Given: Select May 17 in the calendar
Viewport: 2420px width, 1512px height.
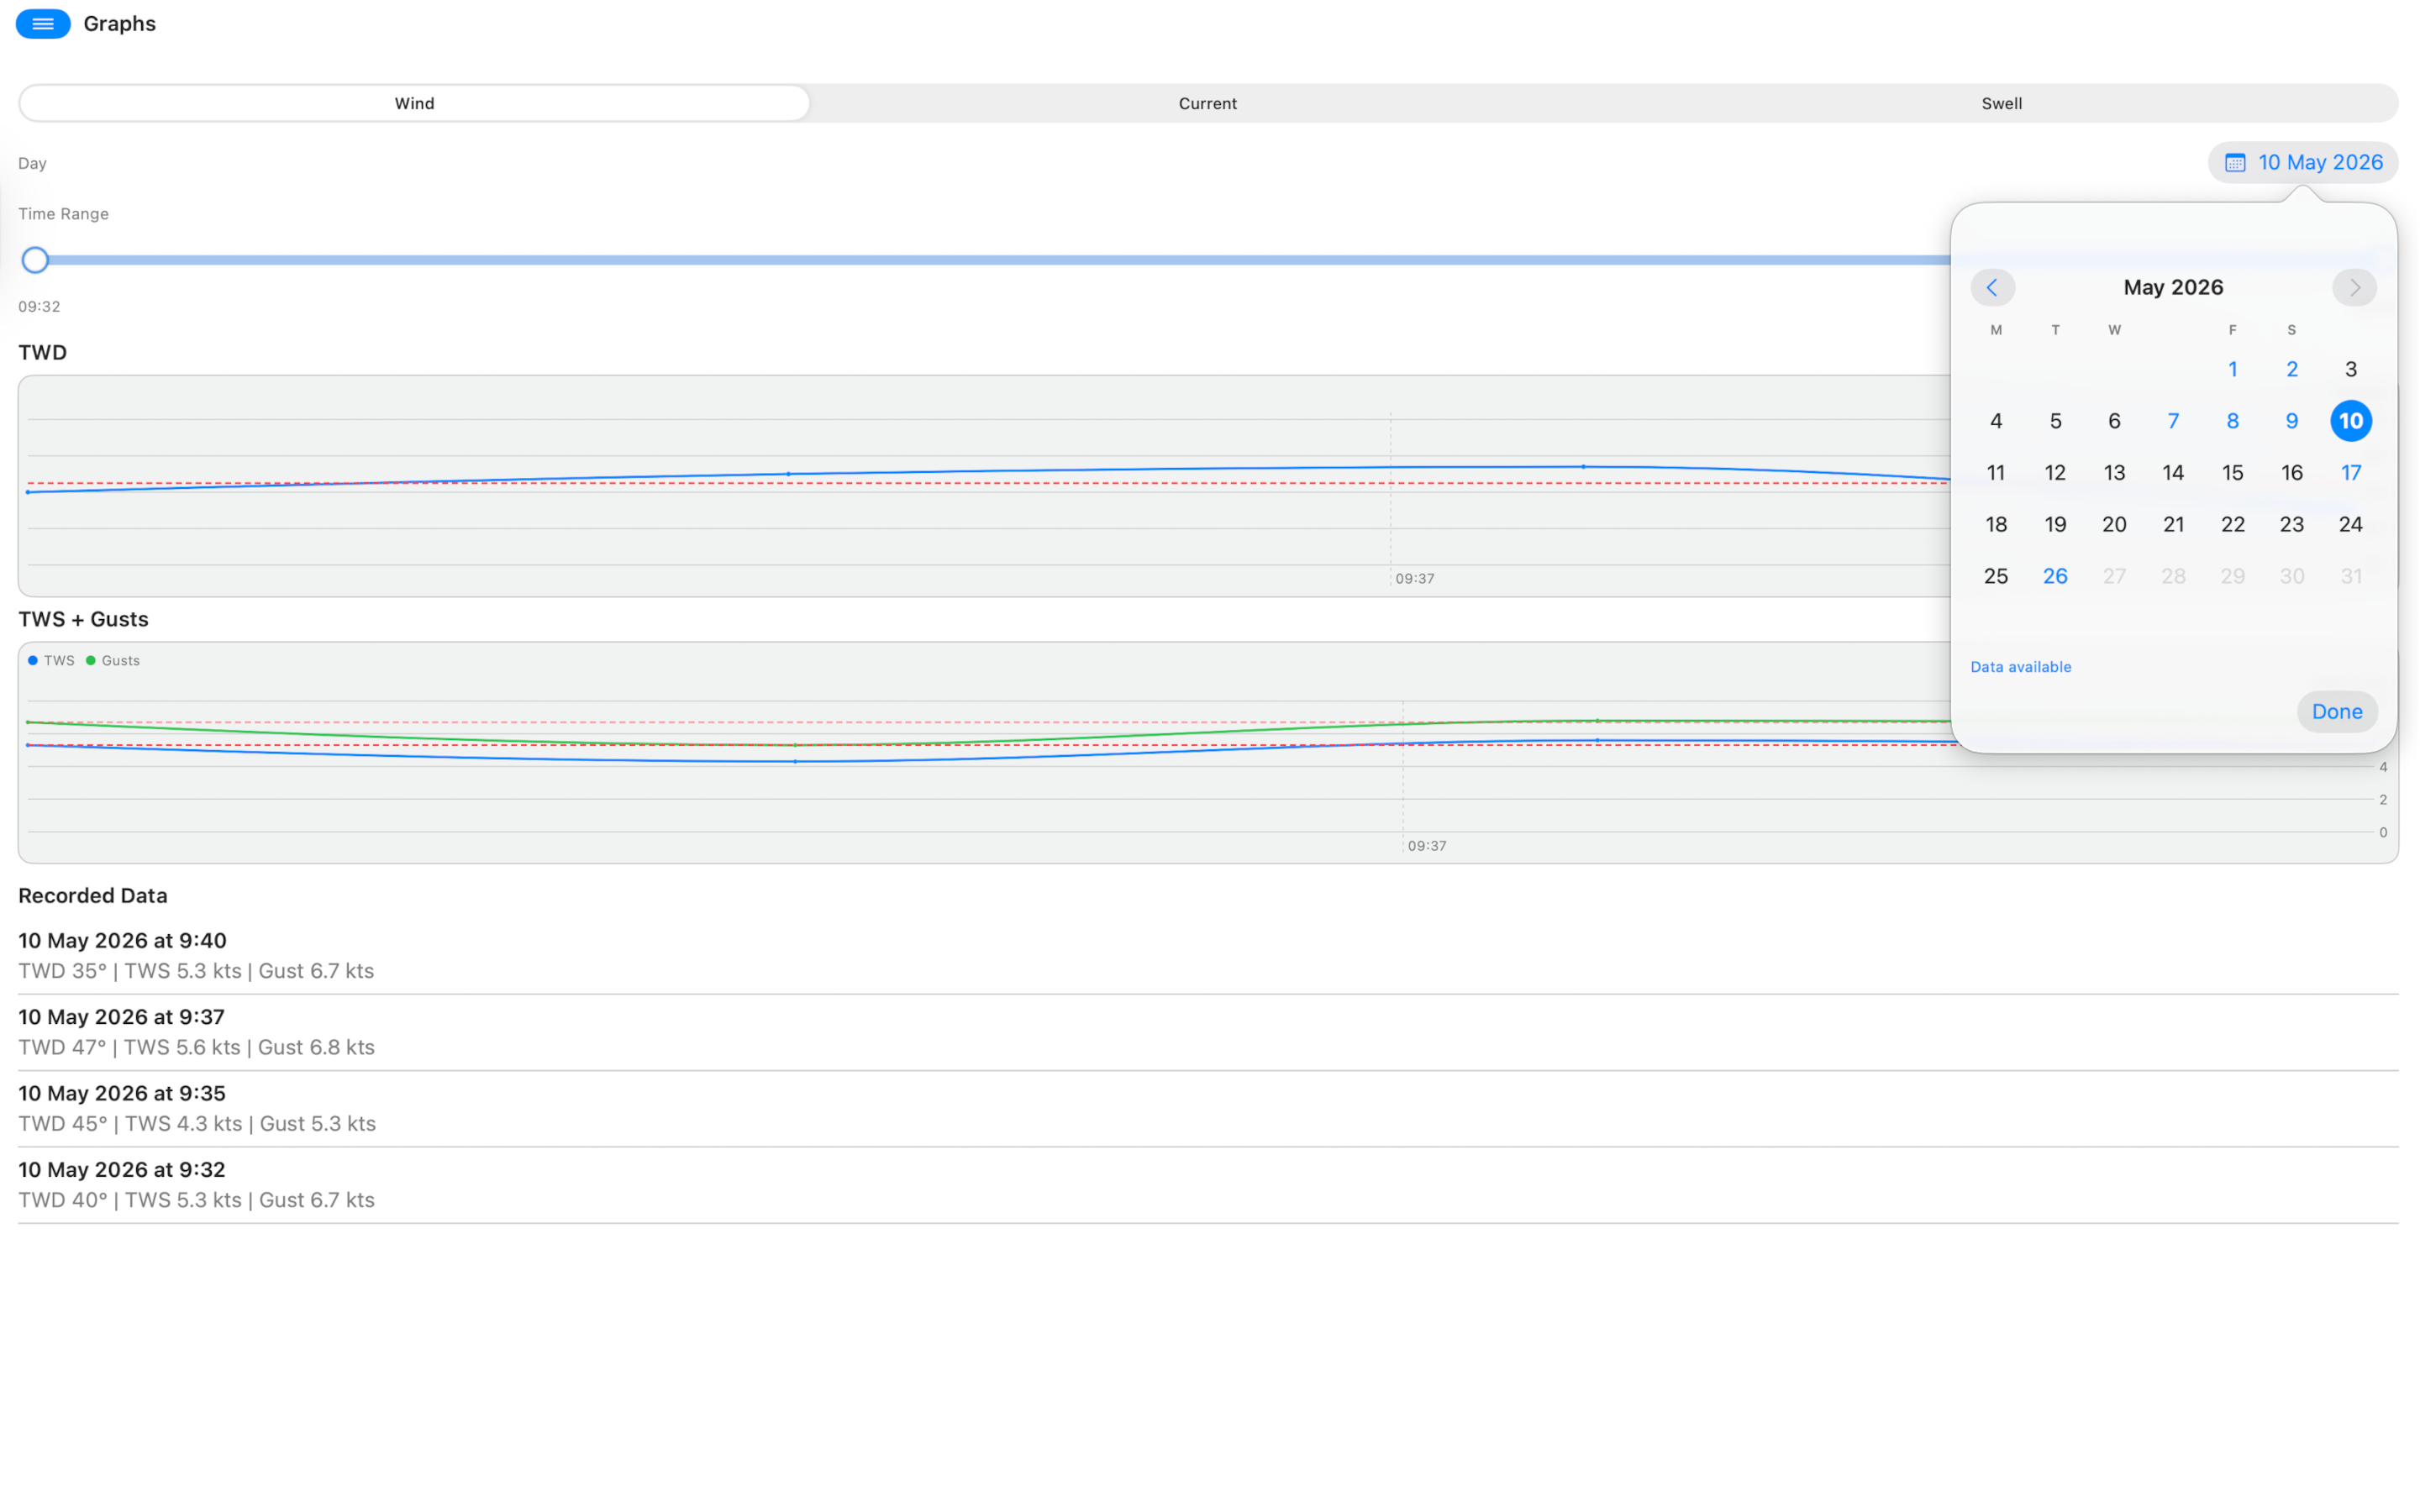Looking at the screenshot, I should pos(2350,473).
